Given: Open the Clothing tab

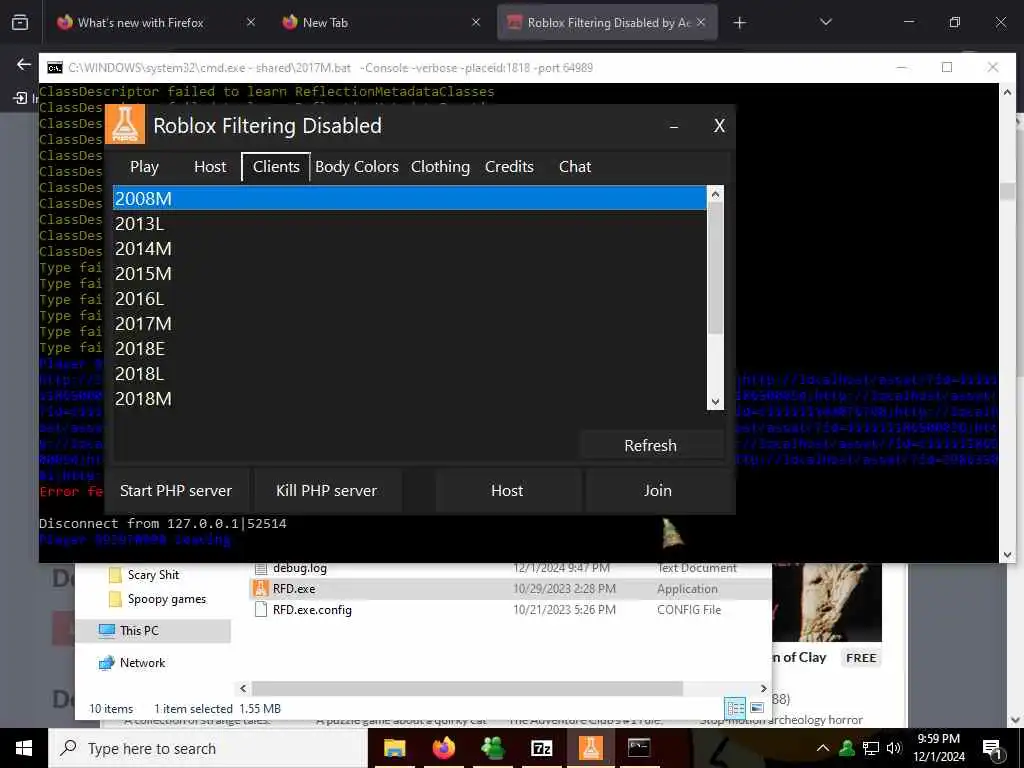Looking at the screenshot, I should point(440,167).
